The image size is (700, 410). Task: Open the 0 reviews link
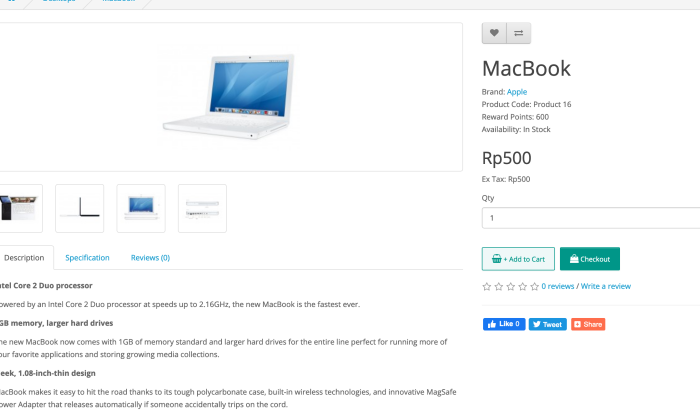click(558, 286)
